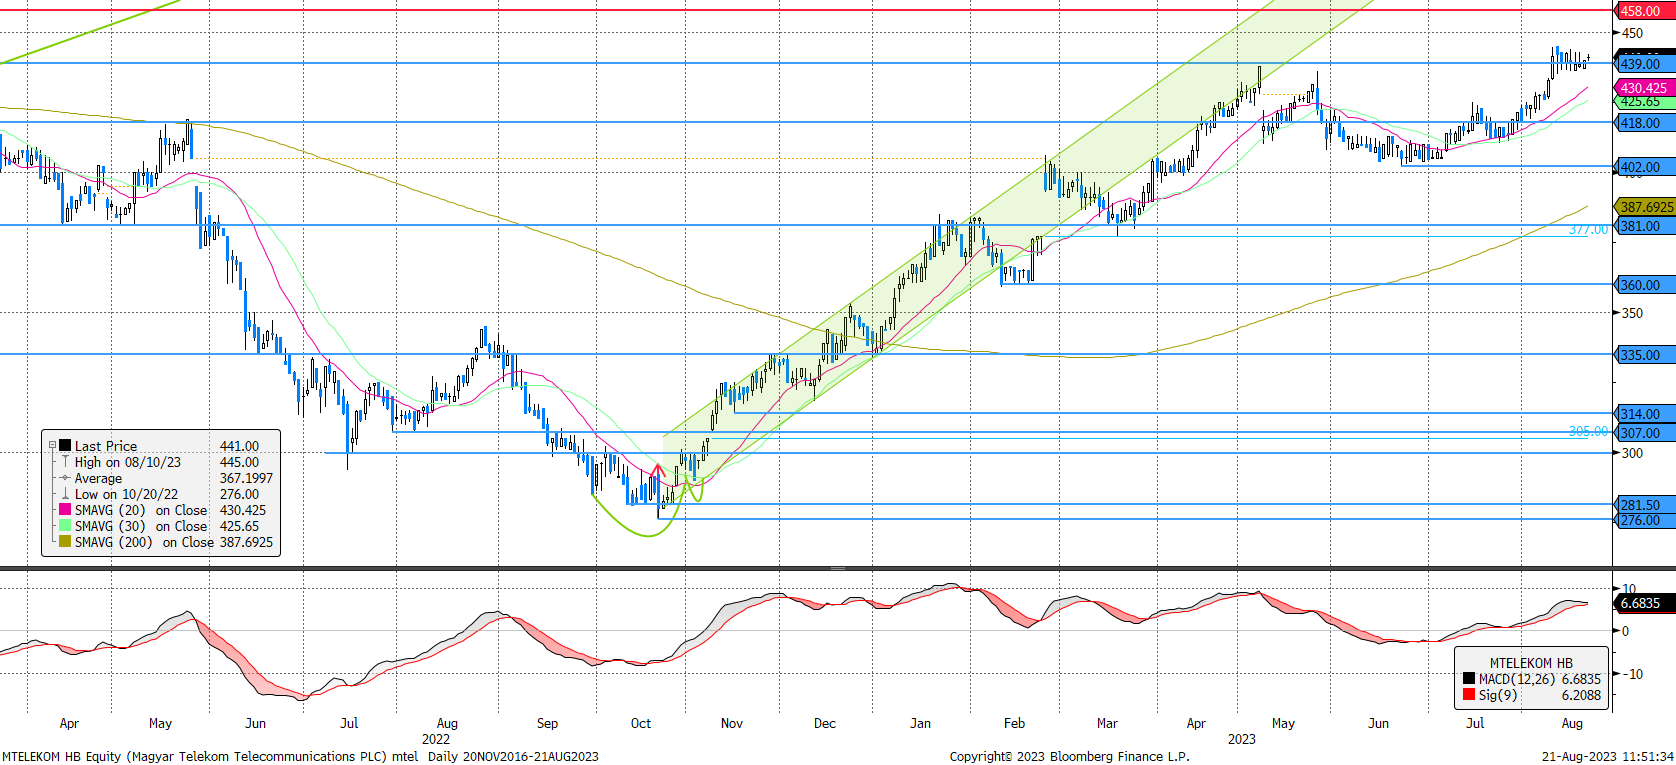Click the blue 335.00 price axis tag
Viewport: 1676px width, 765px height.
[1644, 355]
